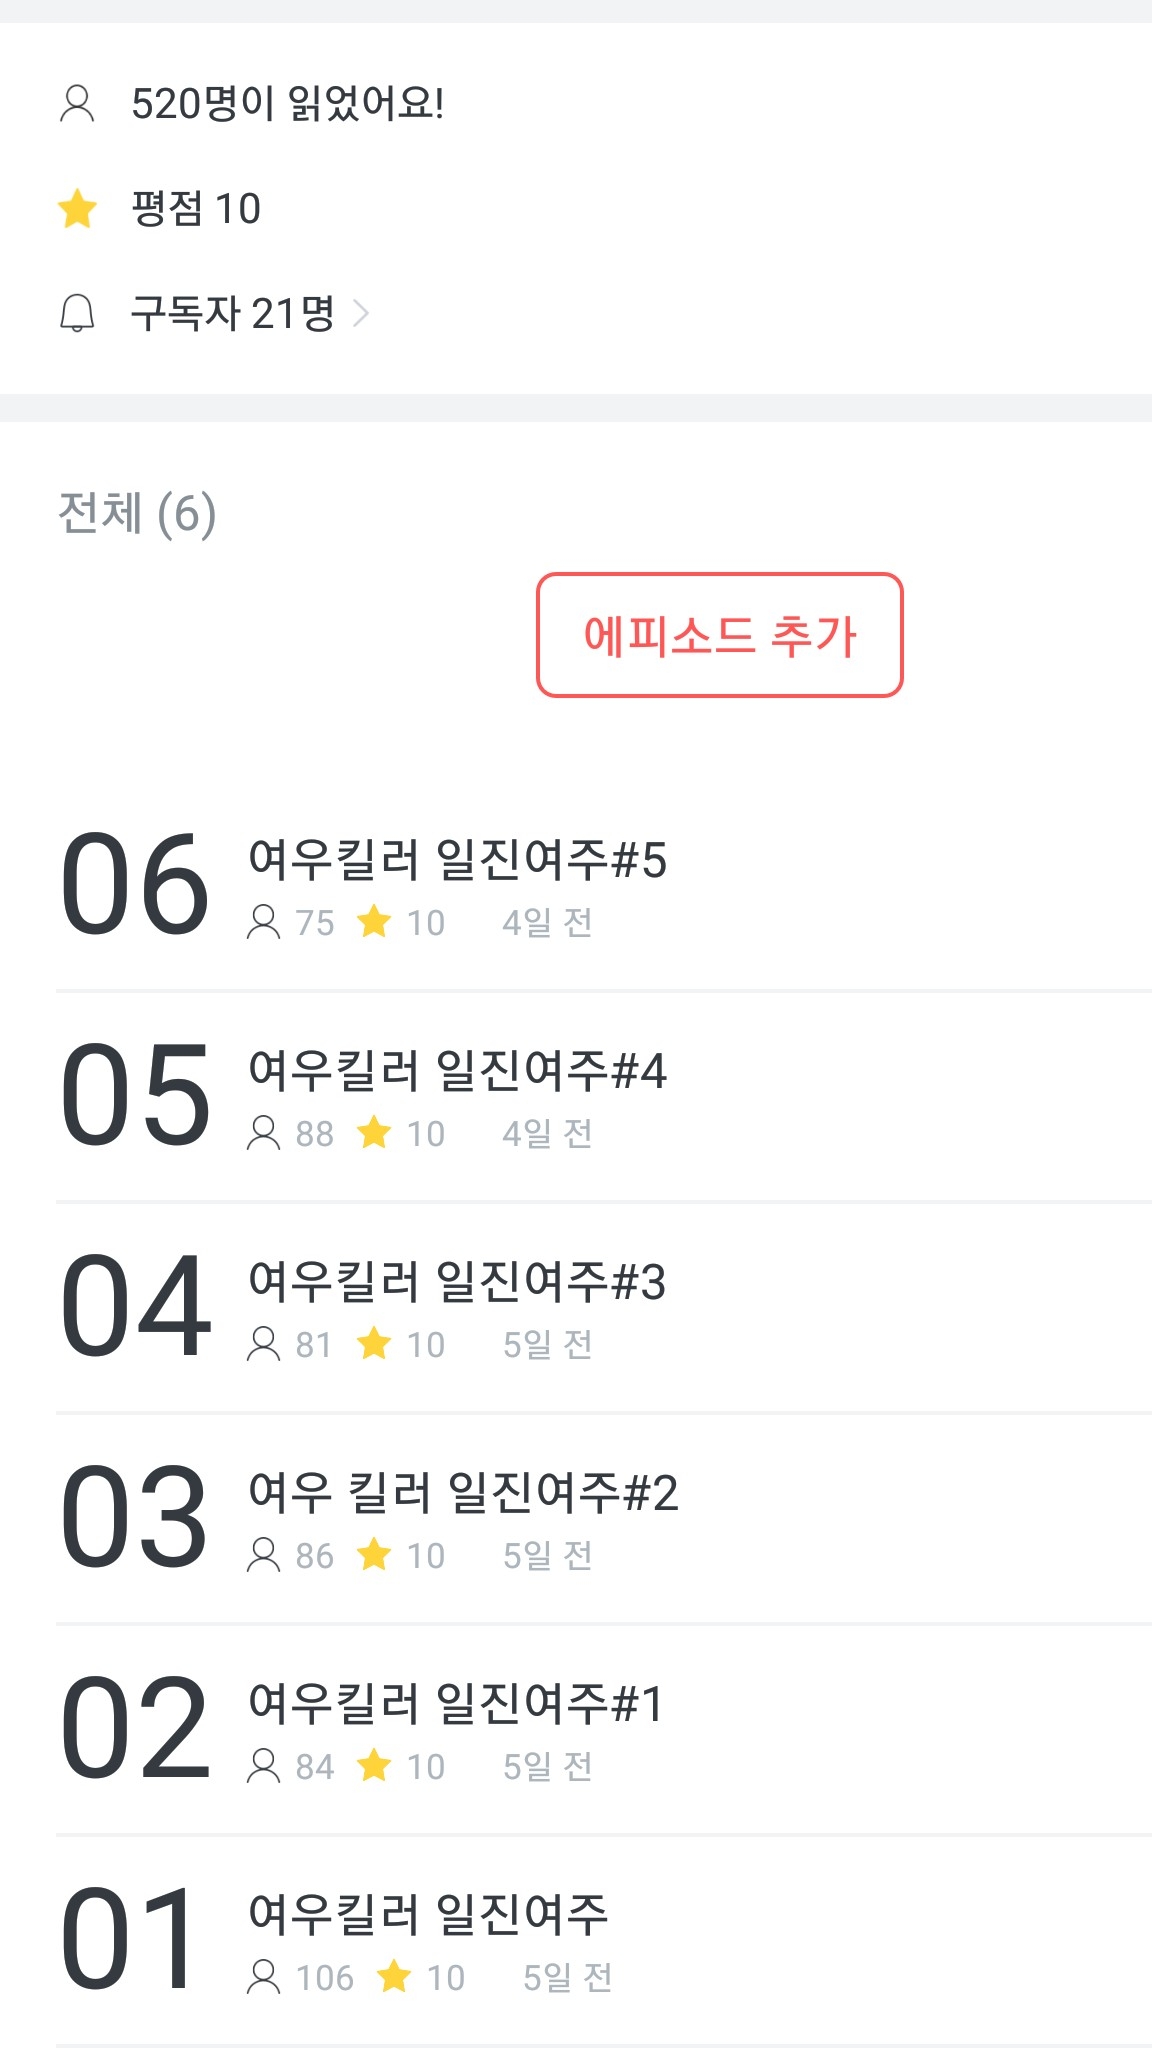This screenshot has width=1152, height=2048.
Task: Open episode 여우킬러 일진여주#4
Action: click(x=457, y=1071)
